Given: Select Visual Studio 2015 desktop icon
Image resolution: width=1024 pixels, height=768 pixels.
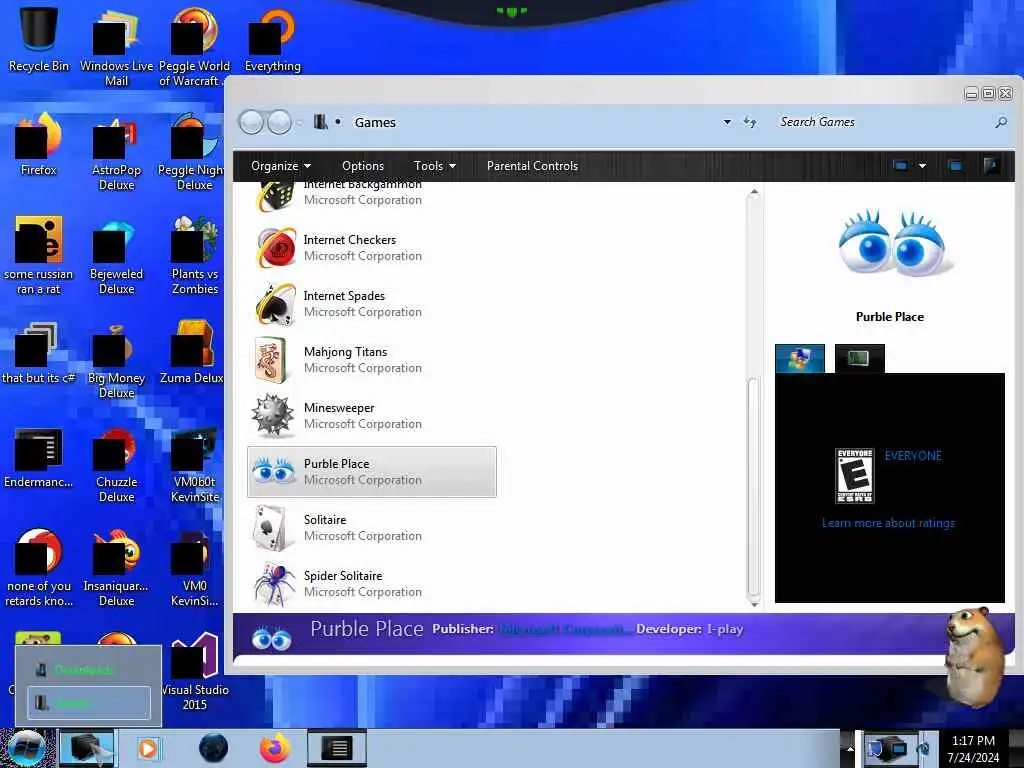Looking at the screenshot, I should tap(195, 673).
